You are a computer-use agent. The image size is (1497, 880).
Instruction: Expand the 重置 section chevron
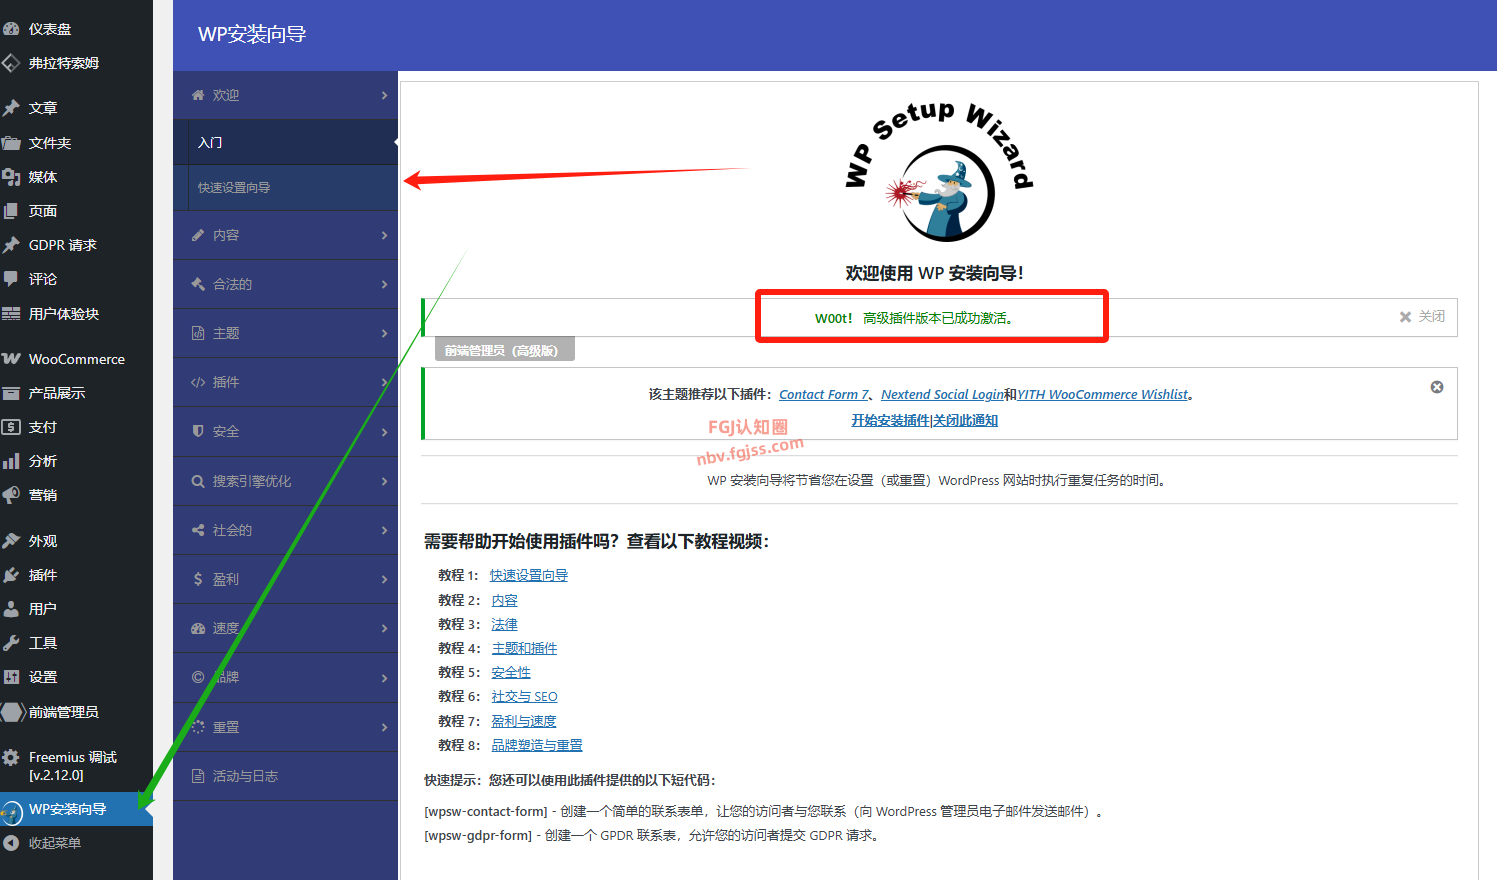[x=384, y=727]
